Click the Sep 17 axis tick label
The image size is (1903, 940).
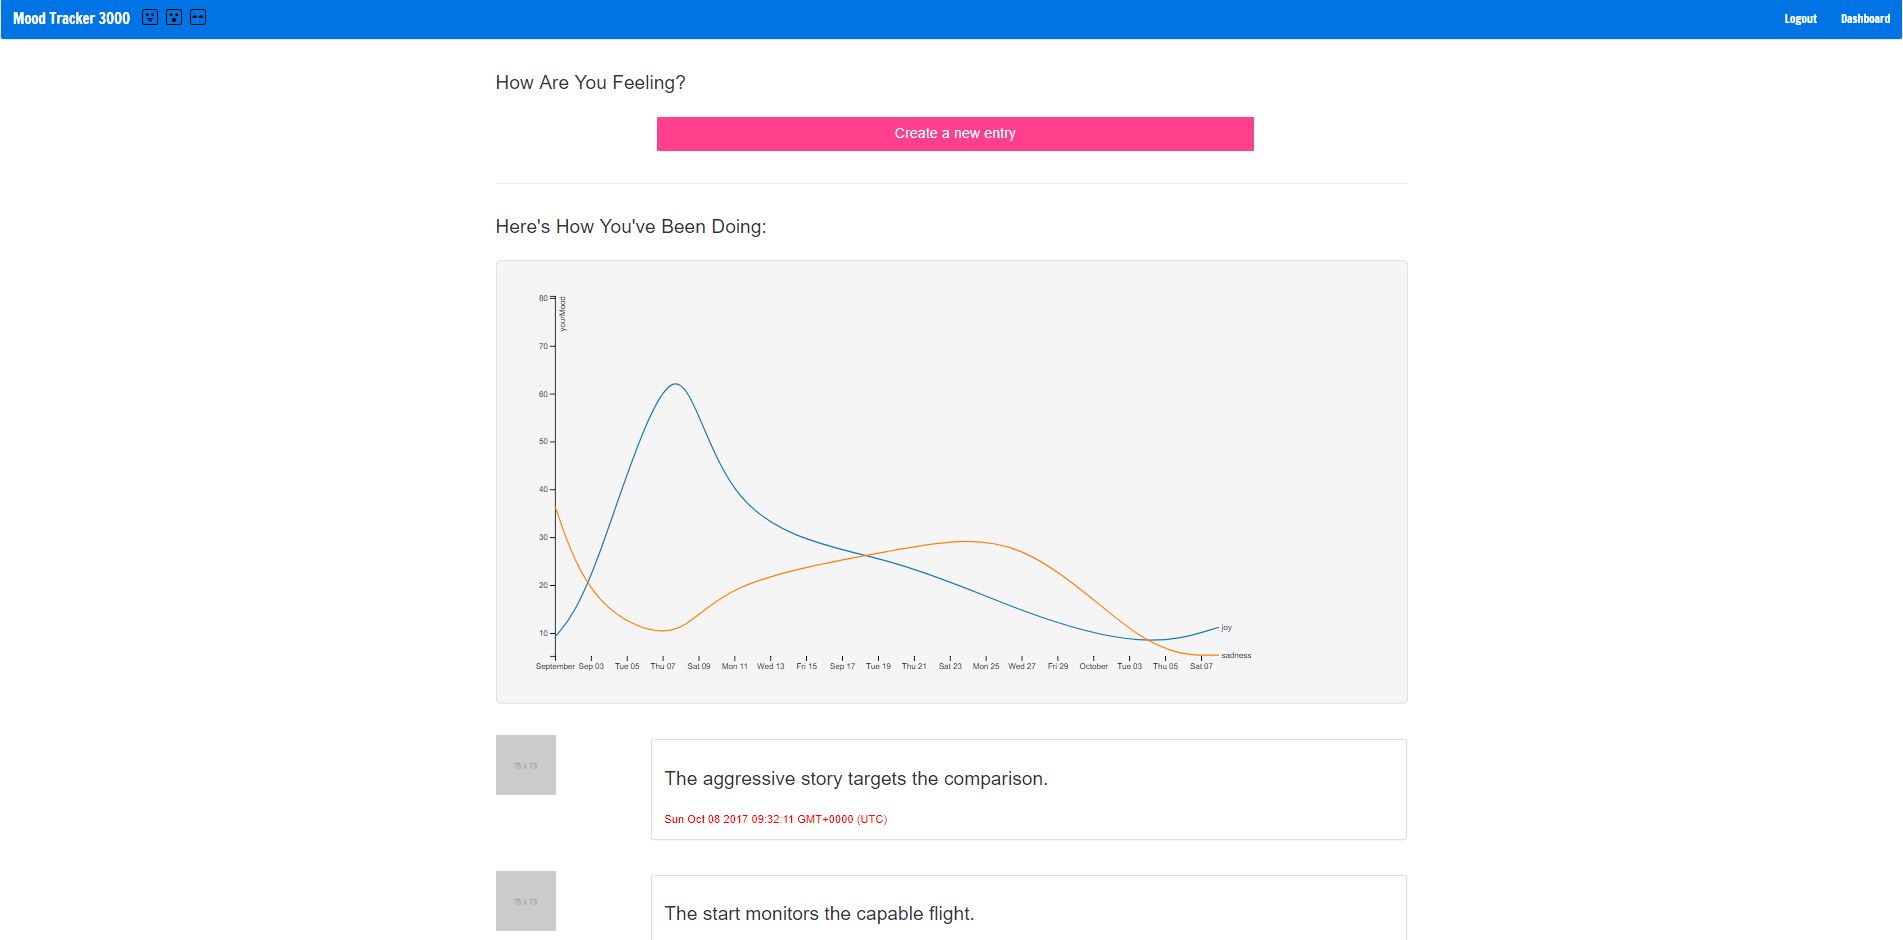842,666
